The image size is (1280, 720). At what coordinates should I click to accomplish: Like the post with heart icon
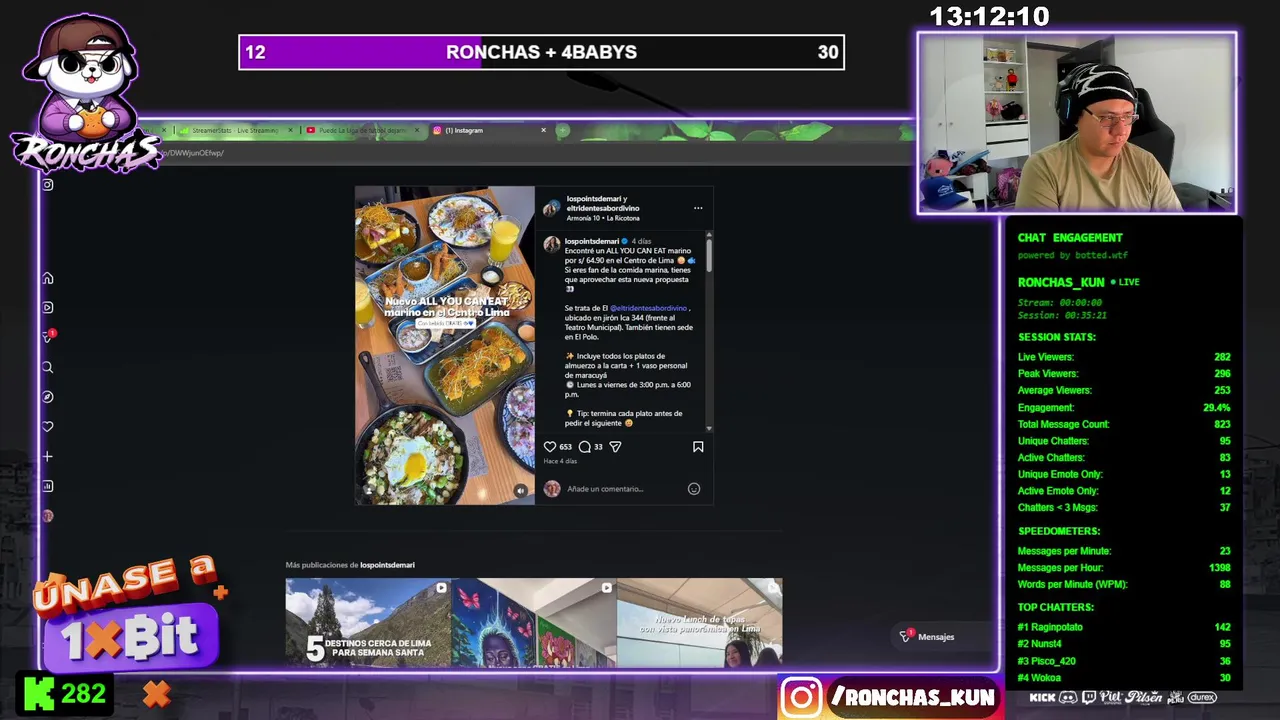pos(549,447)
